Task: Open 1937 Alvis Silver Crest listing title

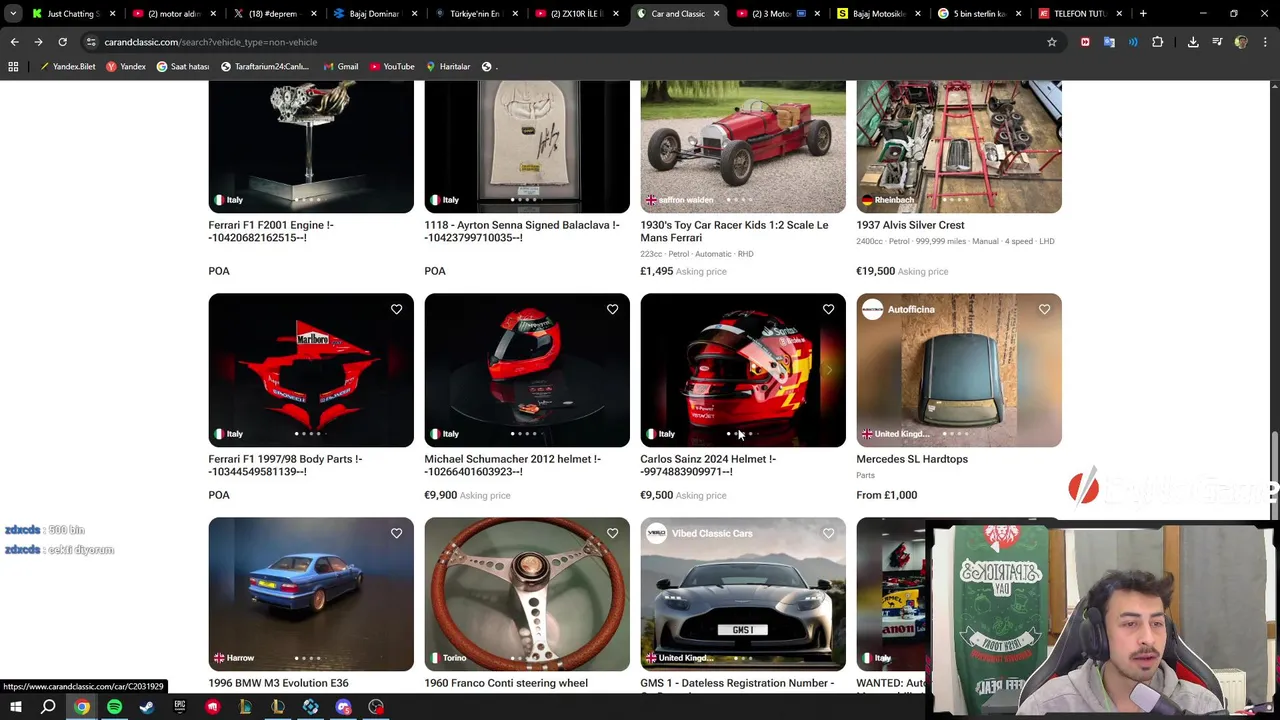Action: 910,225
